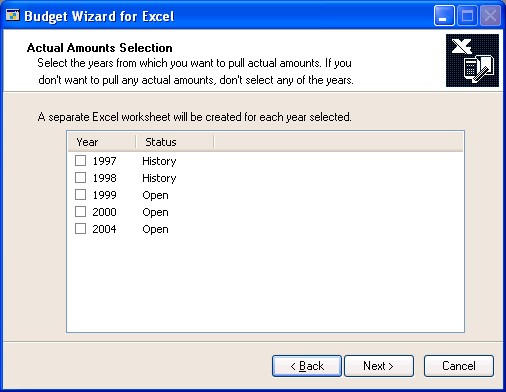Go to the Back step
This screenshot has height=392, width=506.
tap(307, 366)
